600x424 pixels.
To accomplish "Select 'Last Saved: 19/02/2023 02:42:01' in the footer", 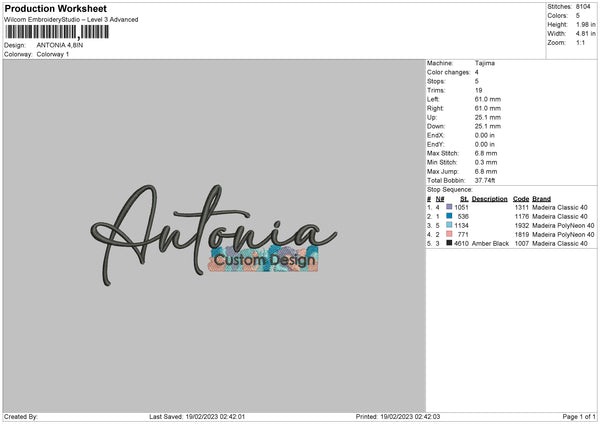I will 197,417.
